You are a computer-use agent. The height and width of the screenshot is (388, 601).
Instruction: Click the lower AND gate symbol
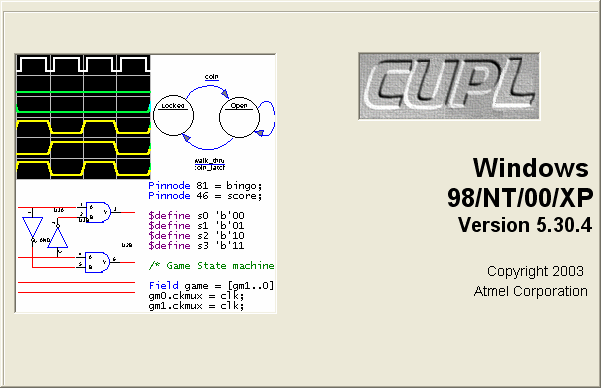[97, 262]
